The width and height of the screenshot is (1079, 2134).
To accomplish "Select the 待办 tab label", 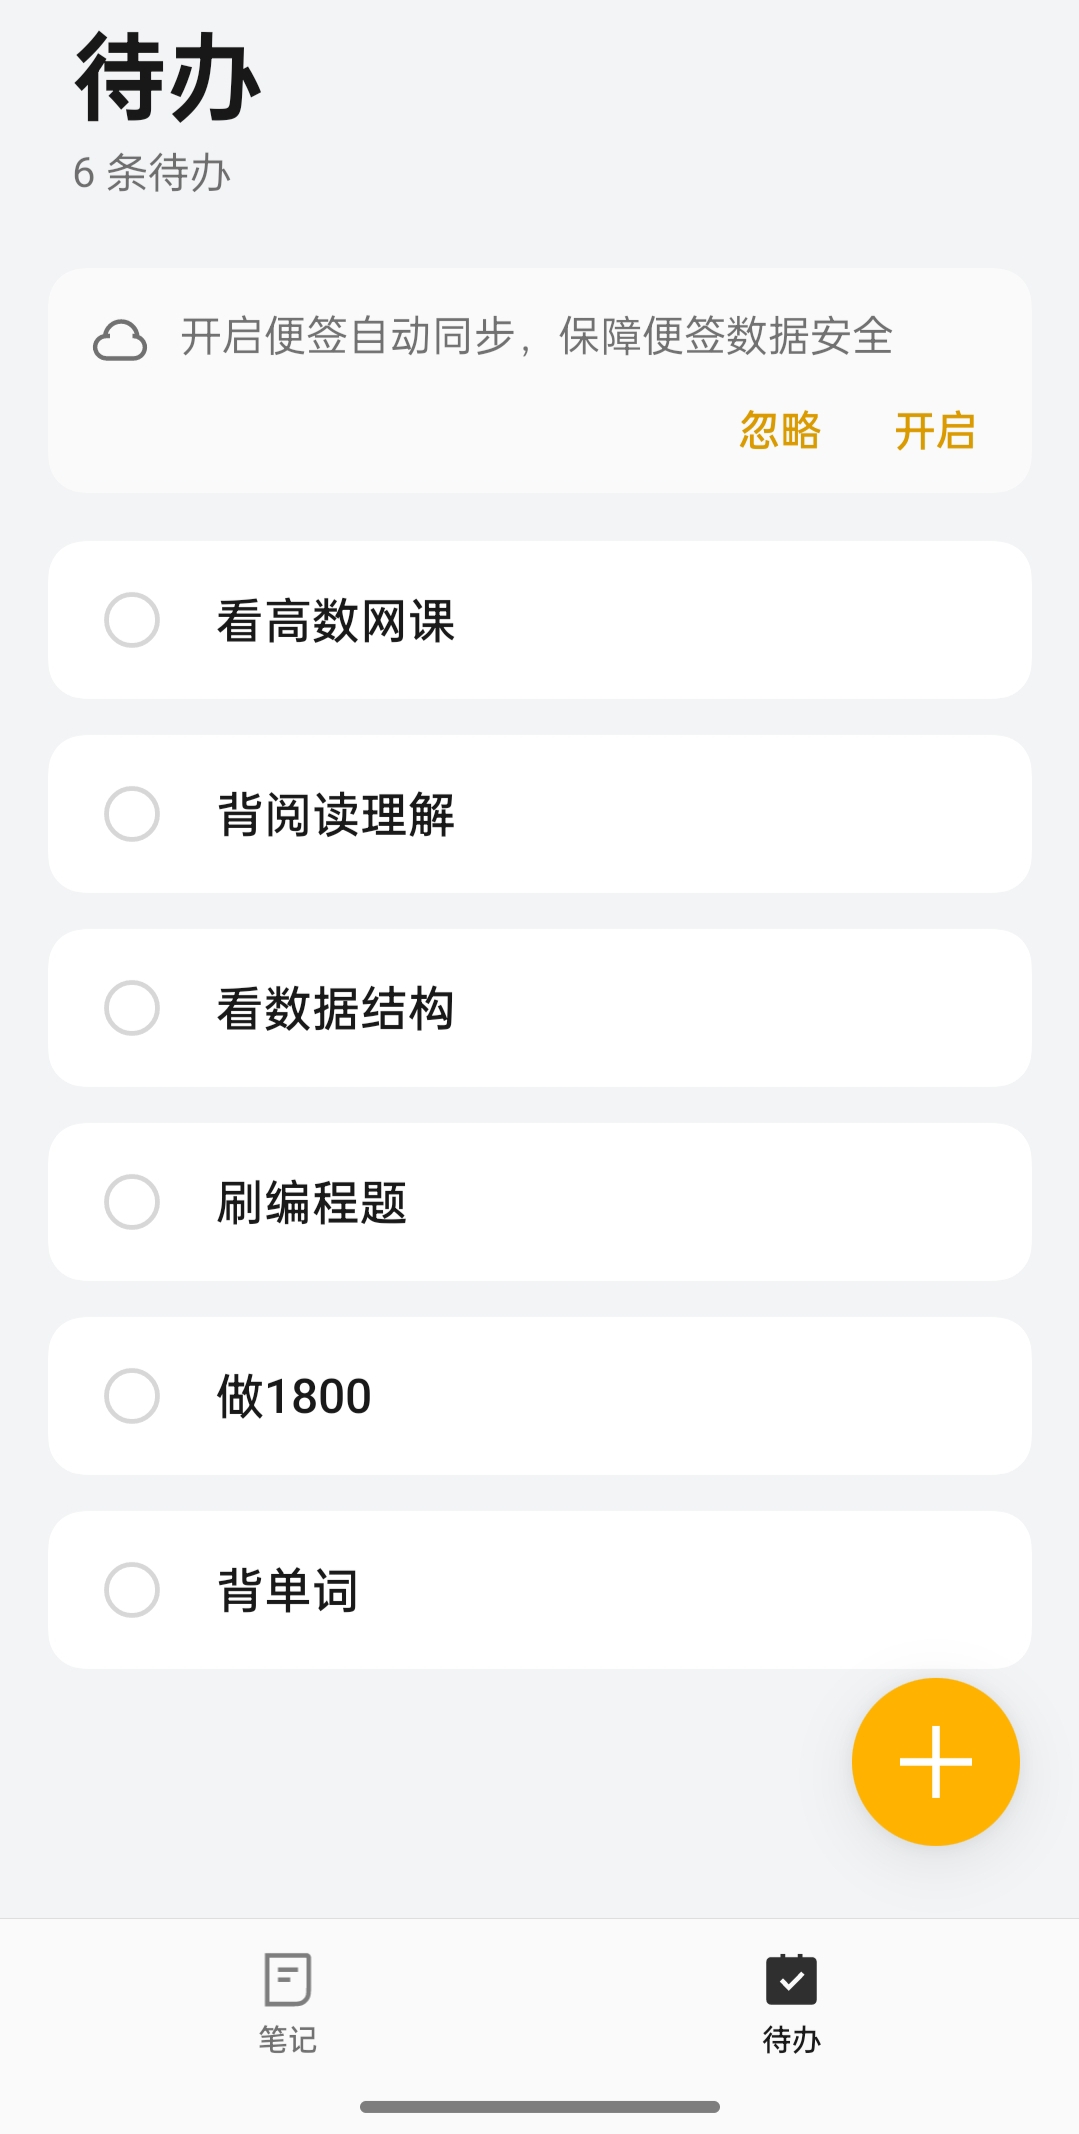I will pyautogui.click(x=791, y=2039).
